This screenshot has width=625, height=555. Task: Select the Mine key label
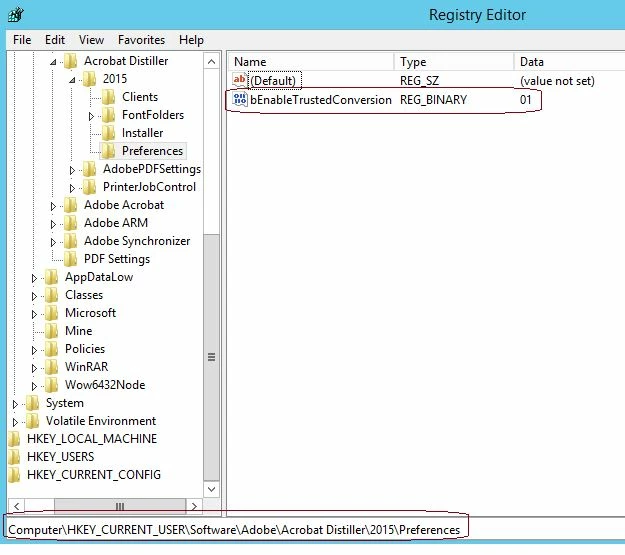[79, 331]
